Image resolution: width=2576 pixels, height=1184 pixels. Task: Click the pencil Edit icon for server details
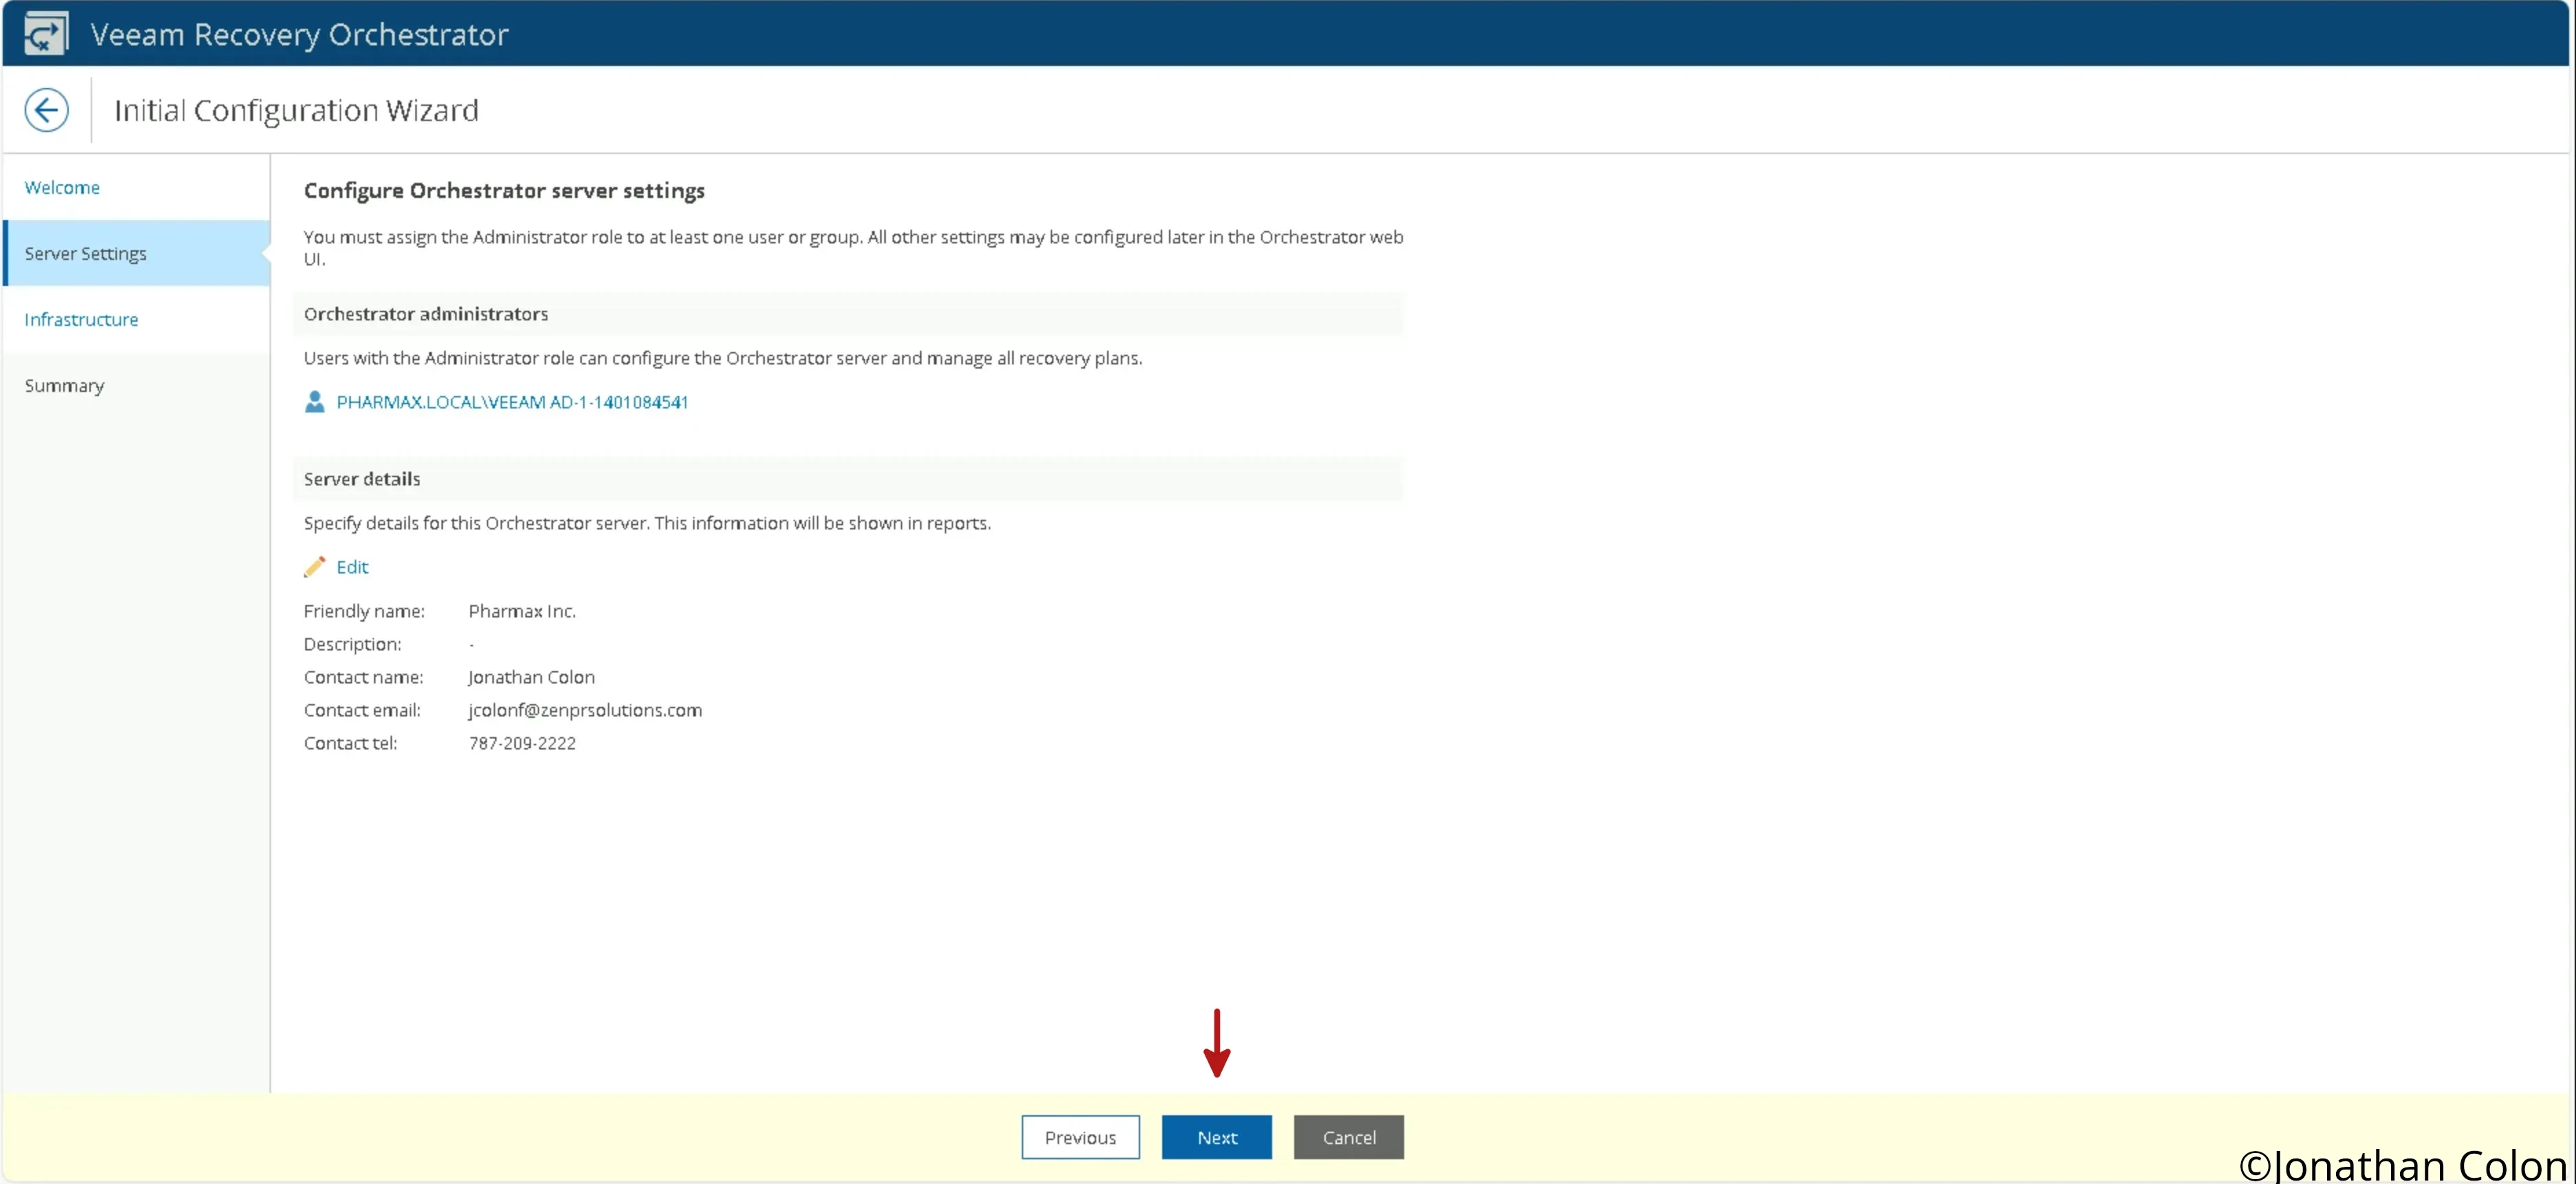coord(316,567)
